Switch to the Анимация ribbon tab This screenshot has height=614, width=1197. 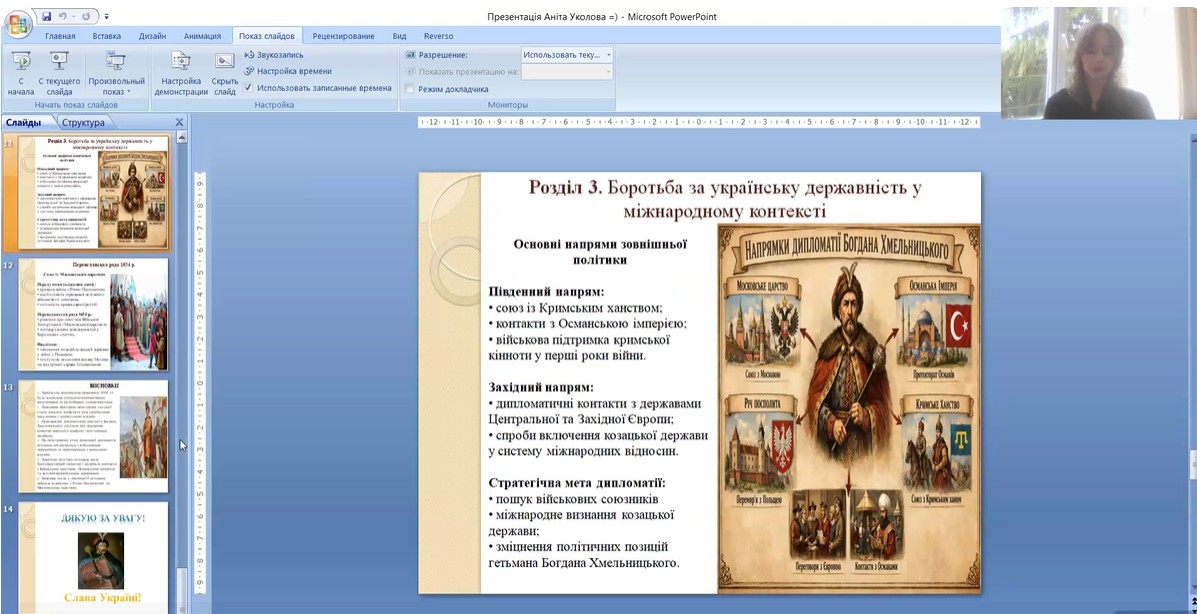[x=202, y=36]
